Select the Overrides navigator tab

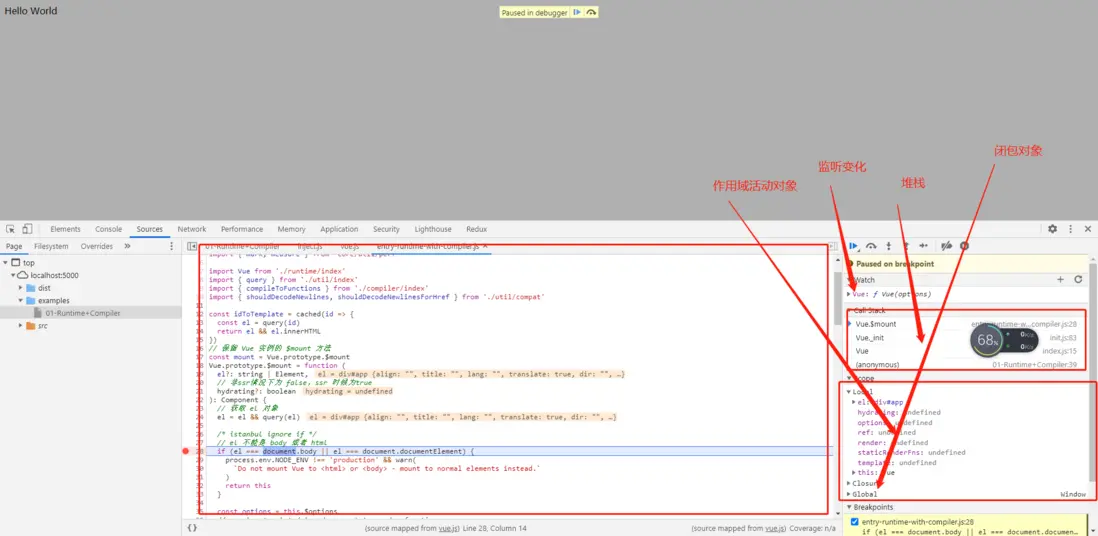tap(97, 247)
